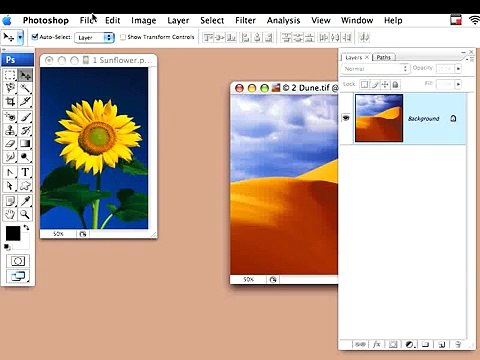Image resolution: width=480 pixels, height=360 pixels.
Task: Open new adjustment layer menu
Action: click(410, 344)
